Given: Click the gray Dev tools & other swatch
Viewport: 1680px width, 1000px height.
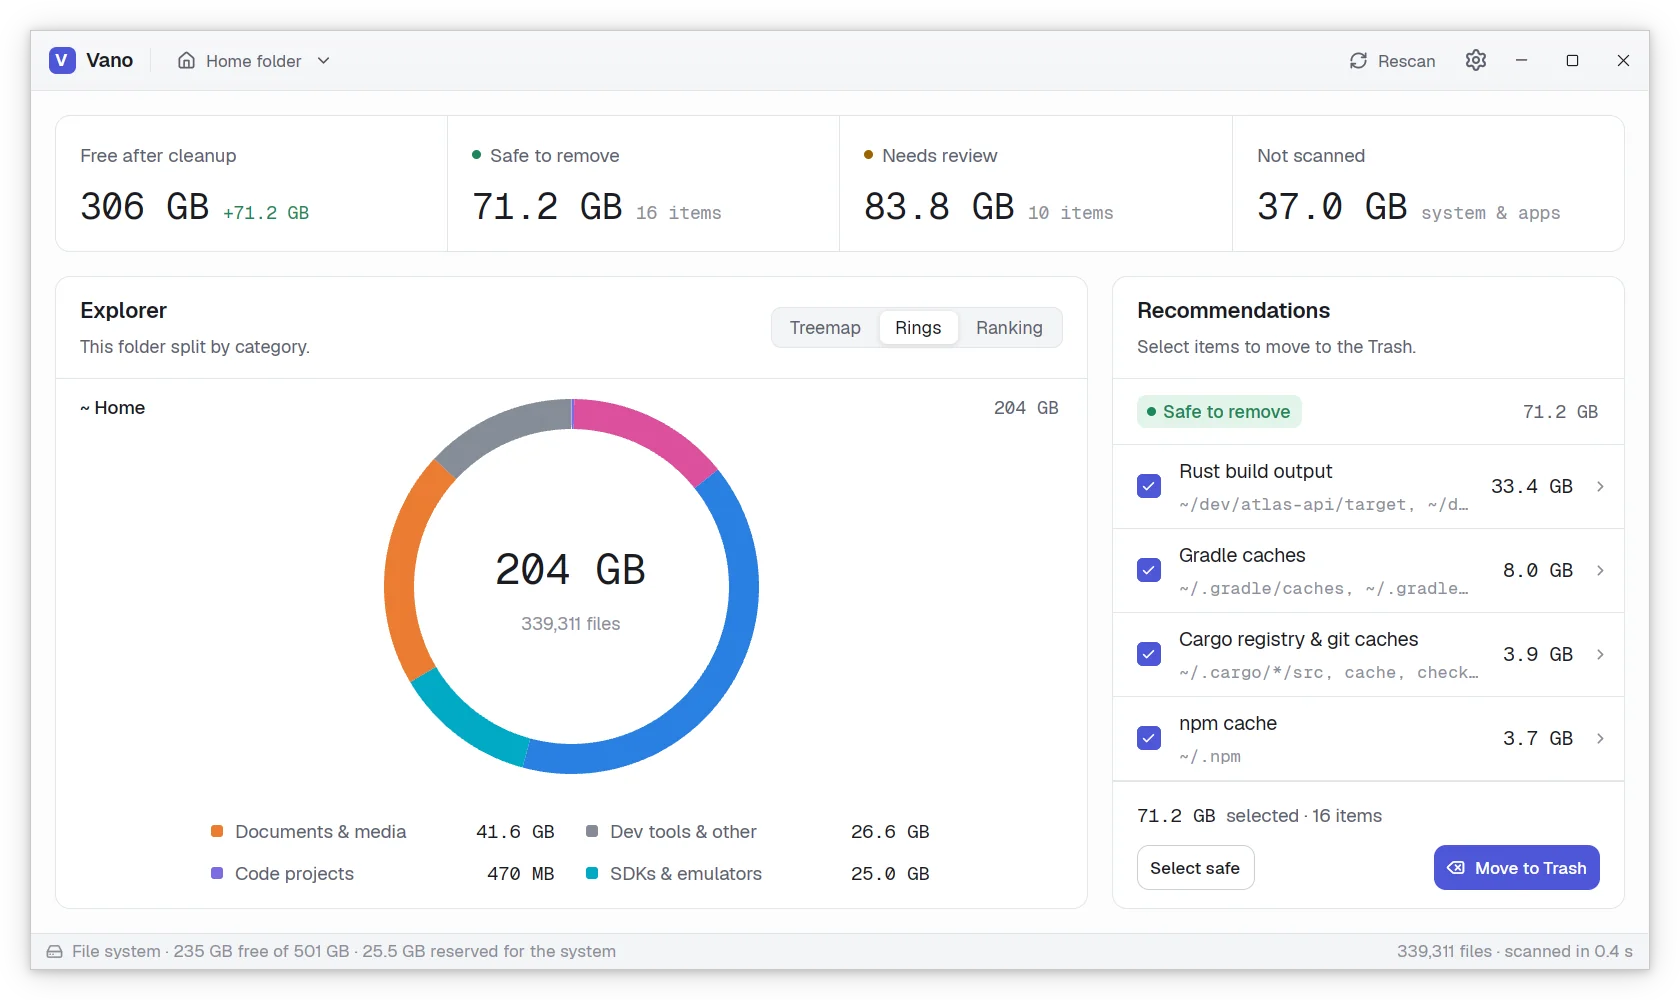Looking at the screenshot, I should [x=592, y=831].
